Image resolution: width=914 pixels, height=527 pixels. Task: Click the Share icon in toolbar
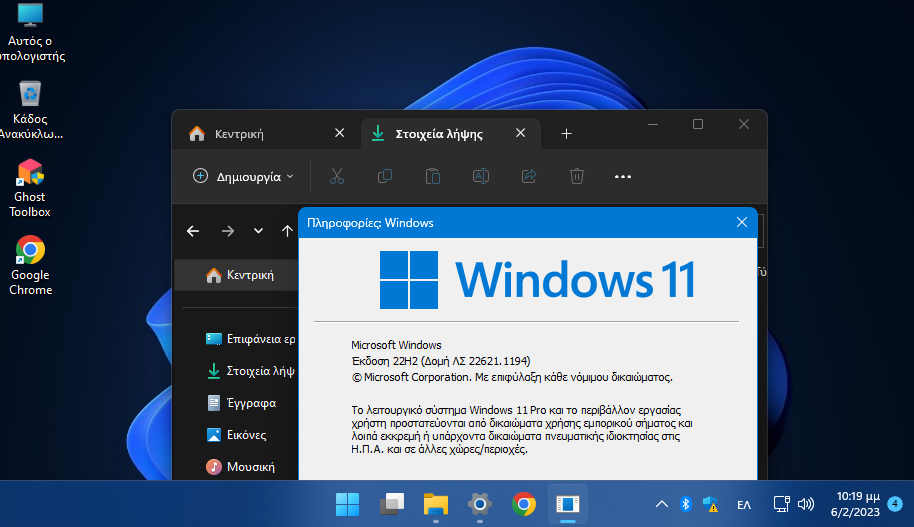pyautogui.click(x=529, y=176)
